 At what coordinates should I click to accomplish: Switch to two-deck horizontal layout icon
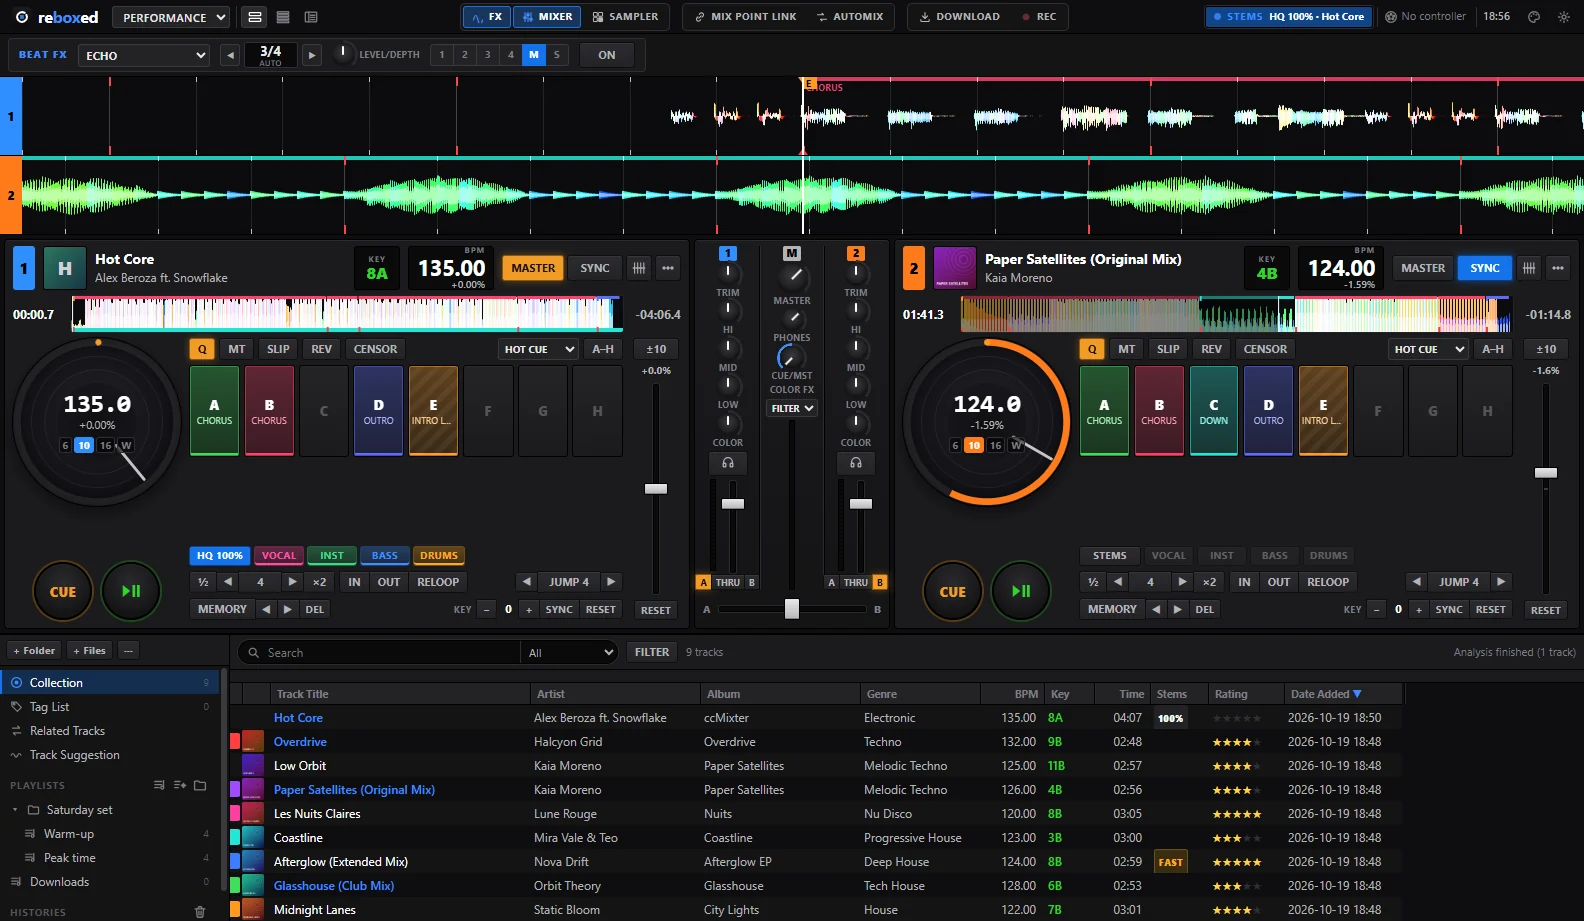tap(255, 17)
